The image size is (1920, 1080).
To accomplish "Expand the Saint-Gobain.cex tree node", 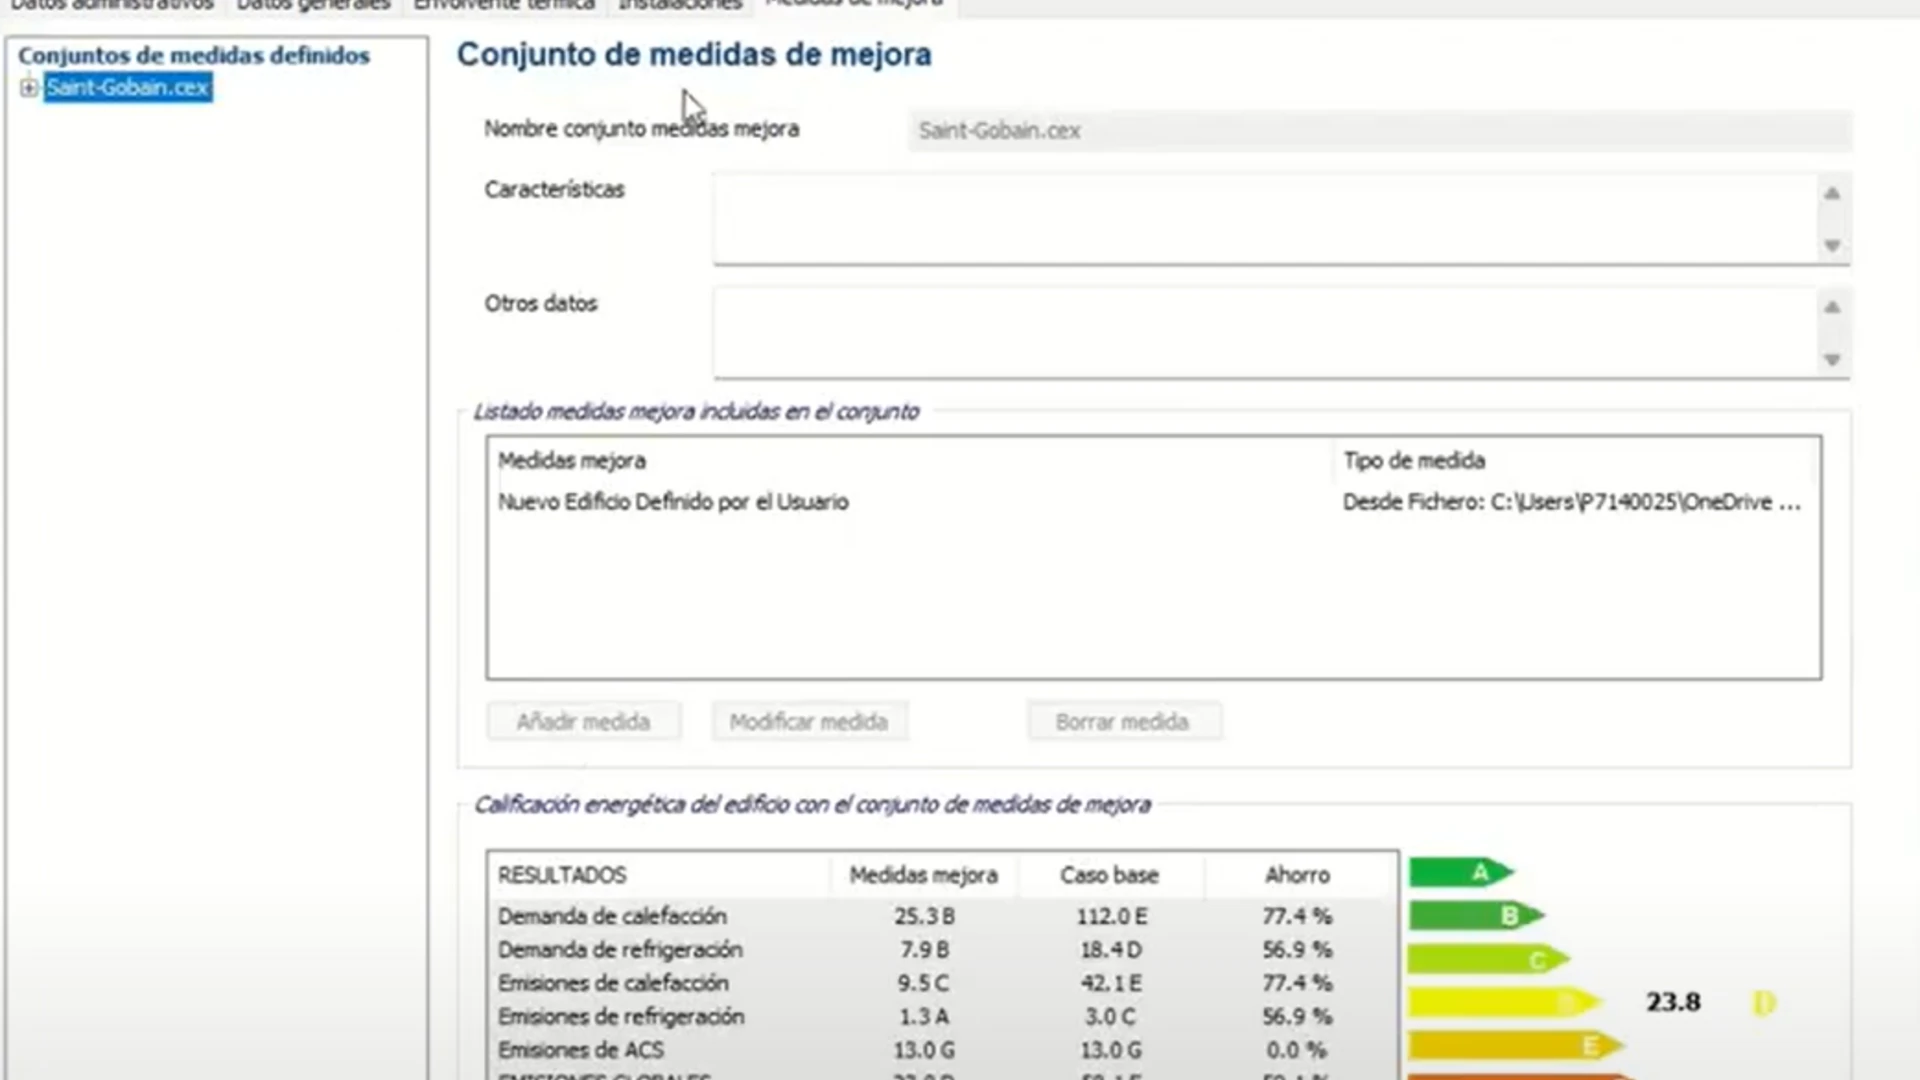I will (x=29, y=88).
